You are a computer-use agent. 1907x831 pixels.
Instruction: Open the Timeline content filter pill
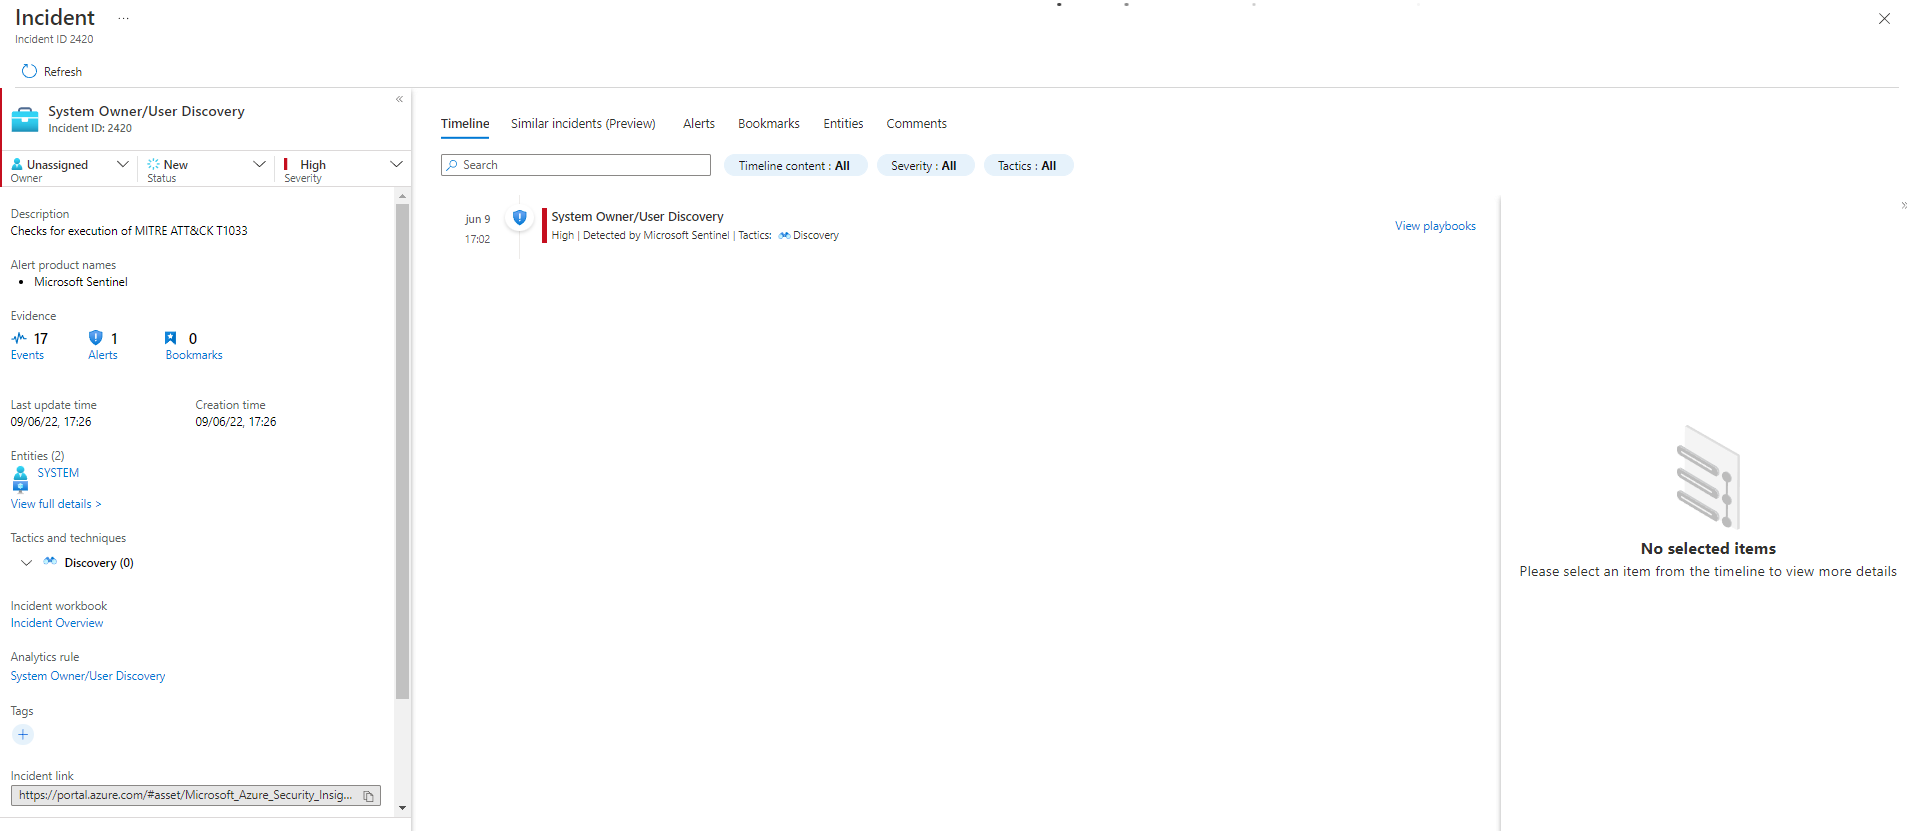coord(794,166)
